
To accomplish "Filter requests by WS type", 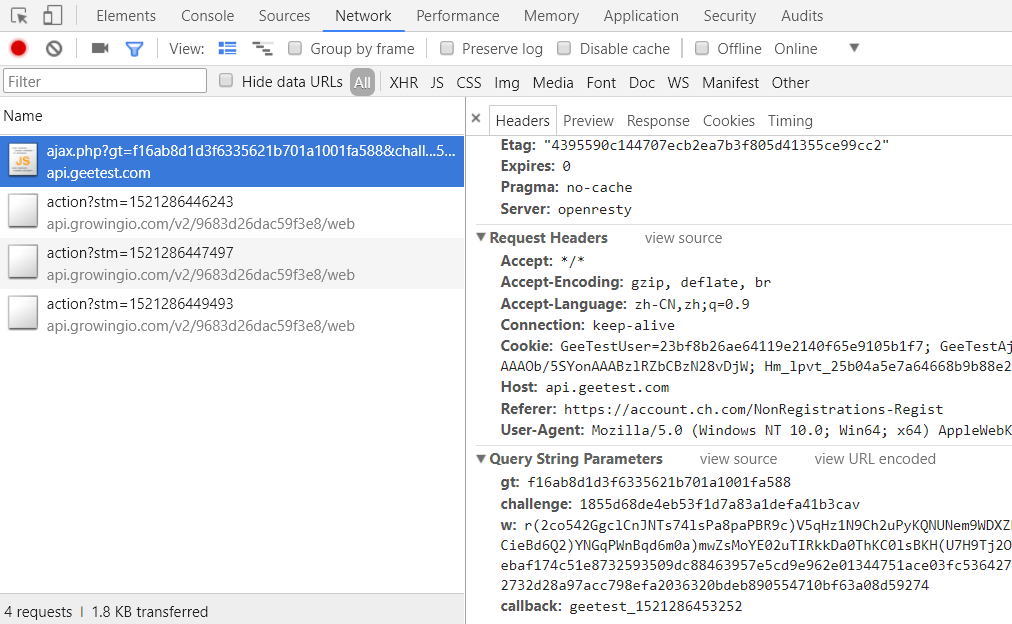I will click(x=678, y=83).
